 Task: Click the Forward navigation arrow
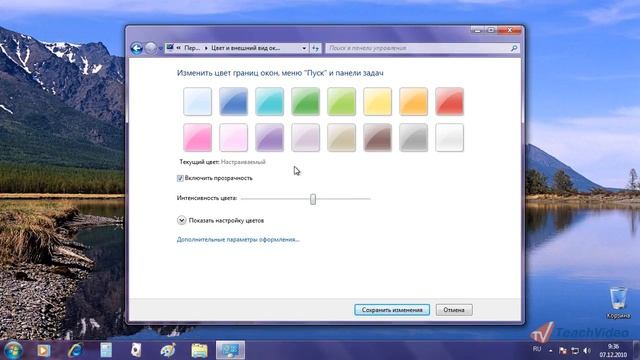151,48
